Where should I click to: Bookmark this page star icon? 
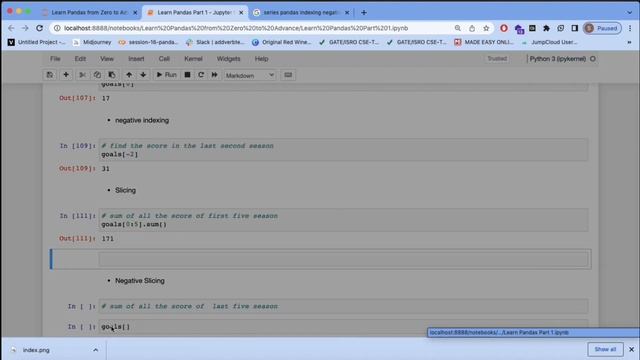486,28
